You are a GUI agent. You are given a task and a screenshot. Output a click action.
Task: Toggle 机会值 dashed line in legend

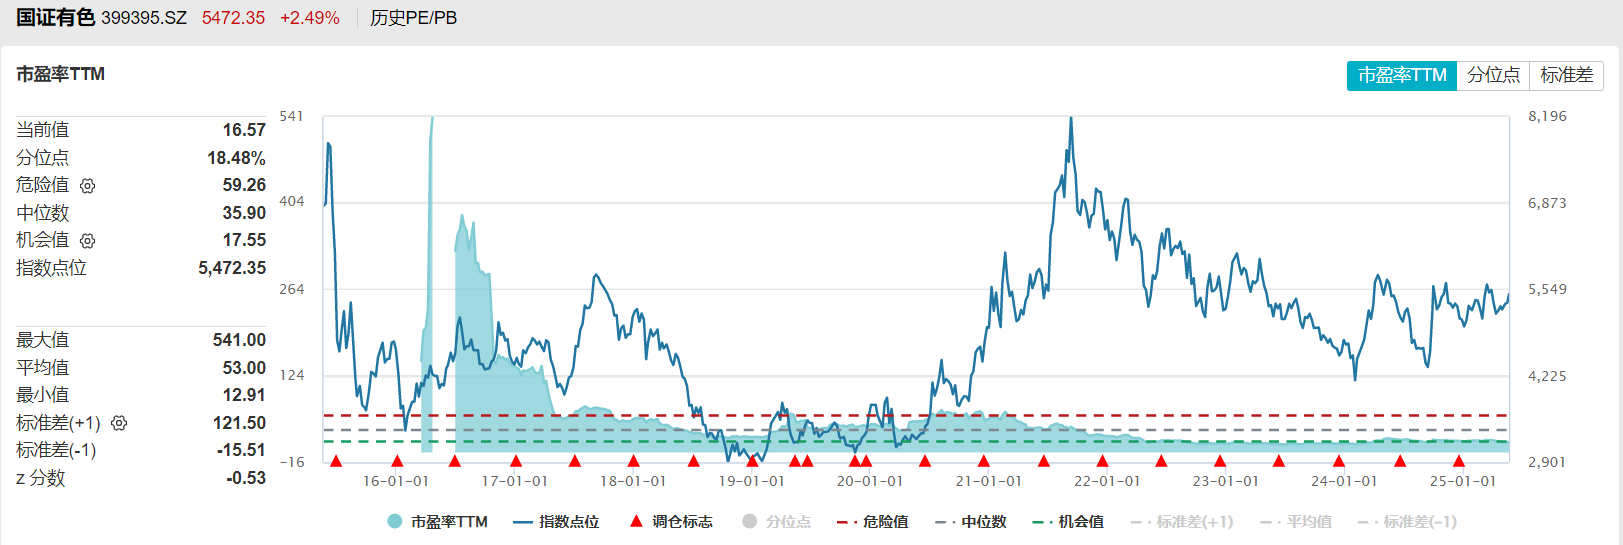click(x=1067, y=521)
